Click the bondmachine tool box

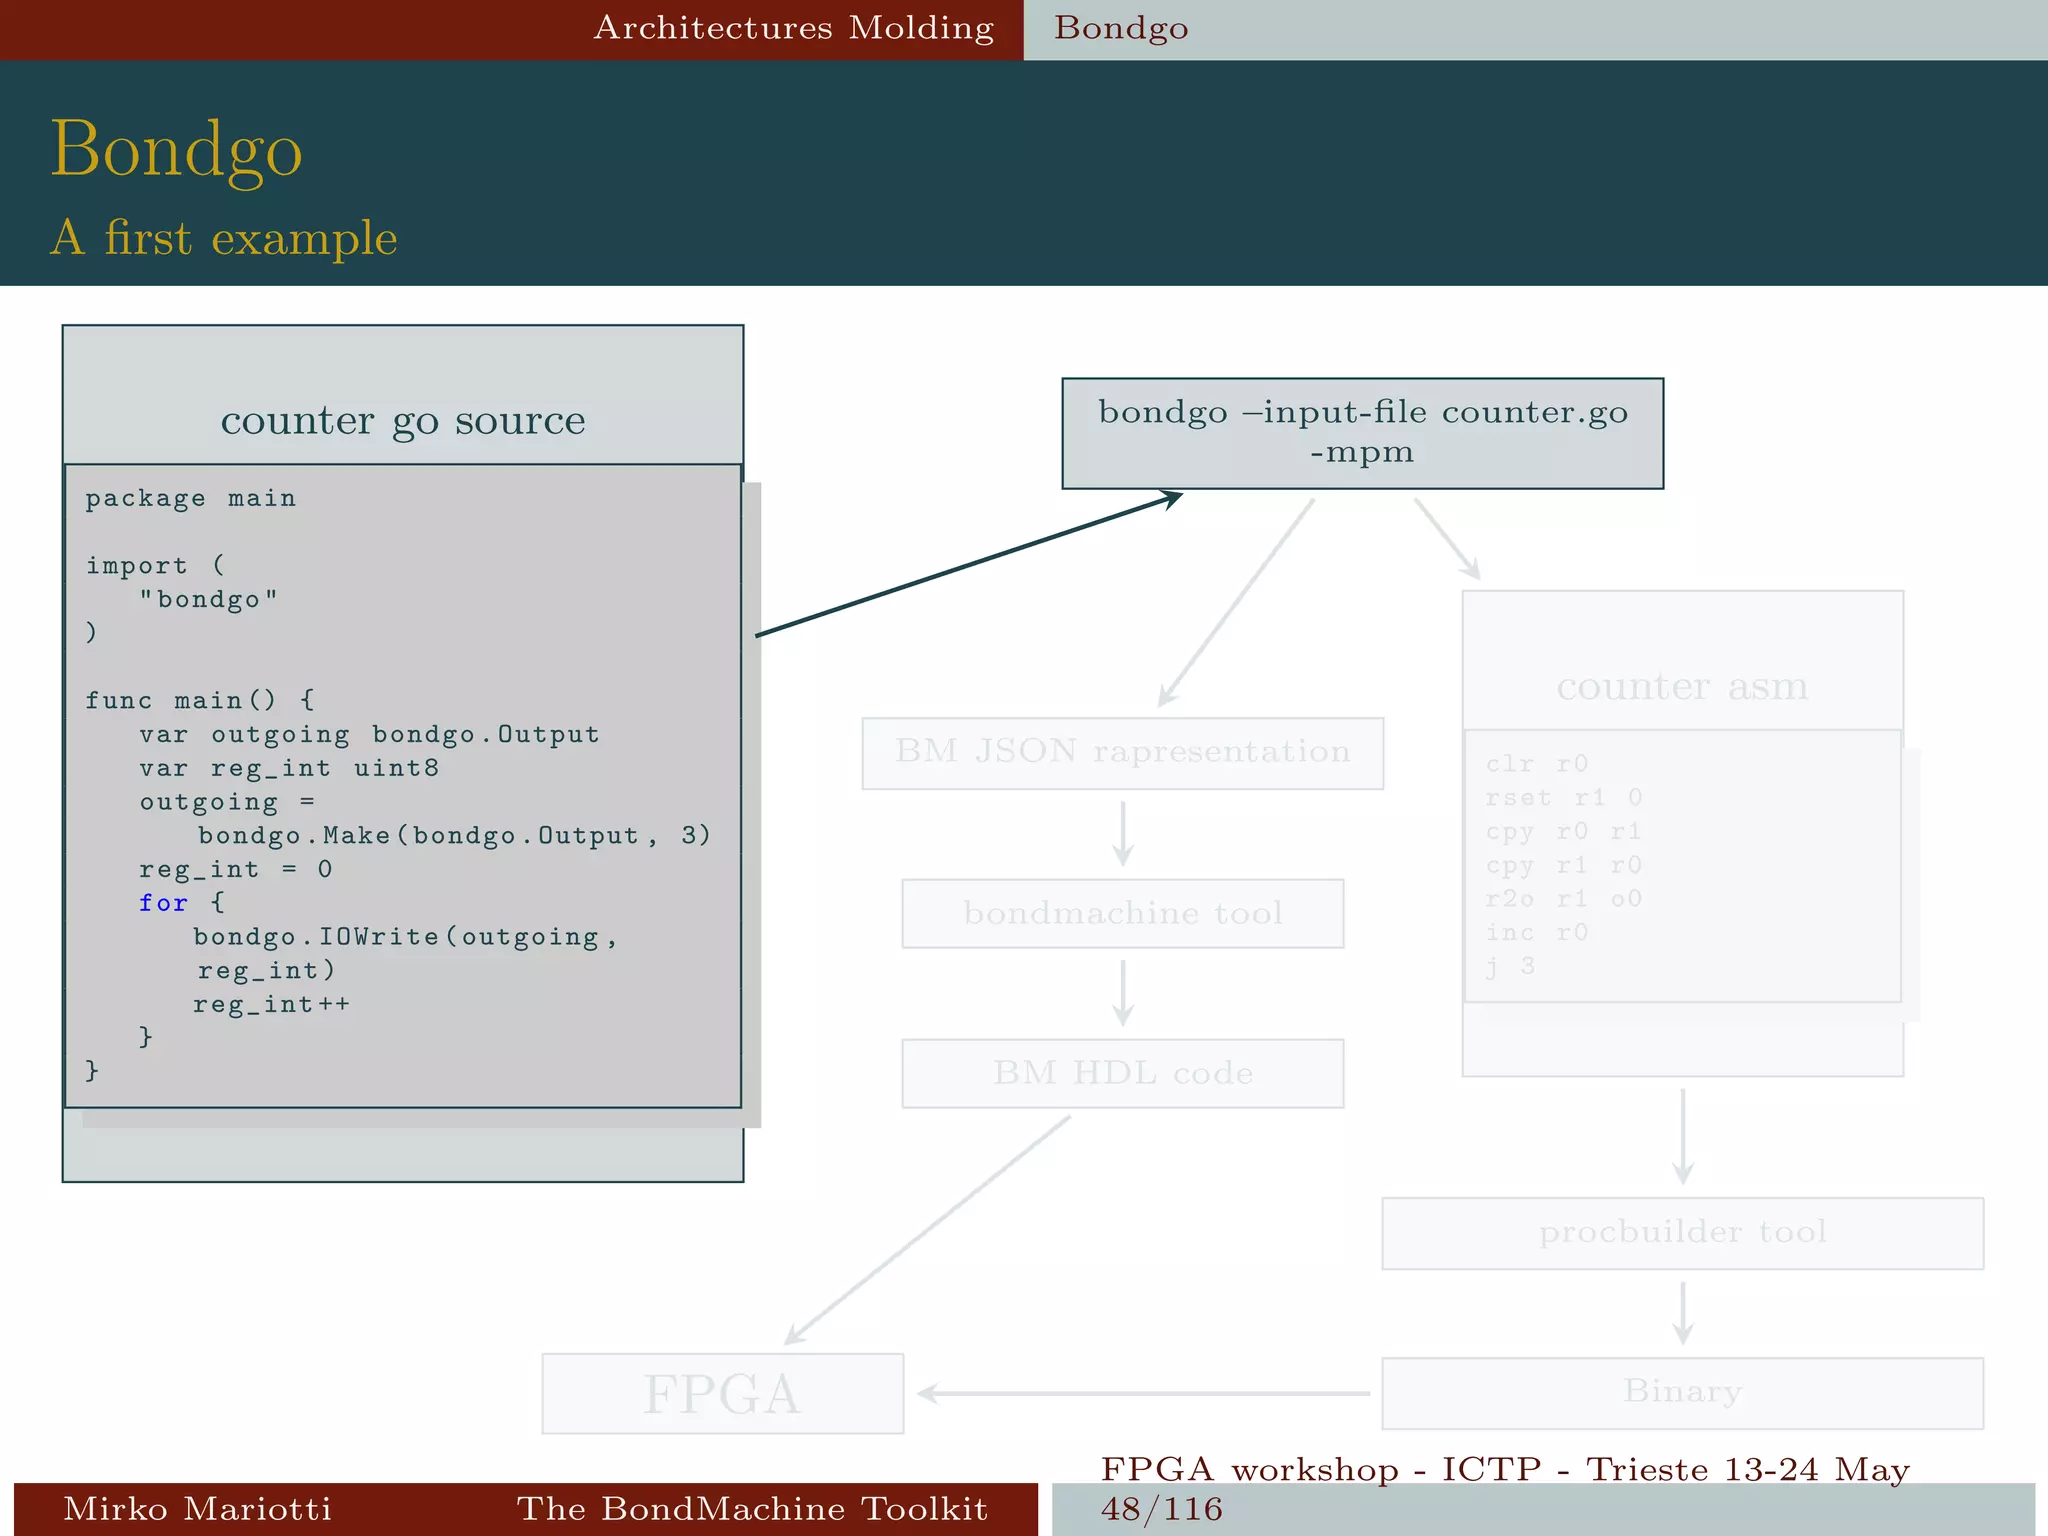1122,913
